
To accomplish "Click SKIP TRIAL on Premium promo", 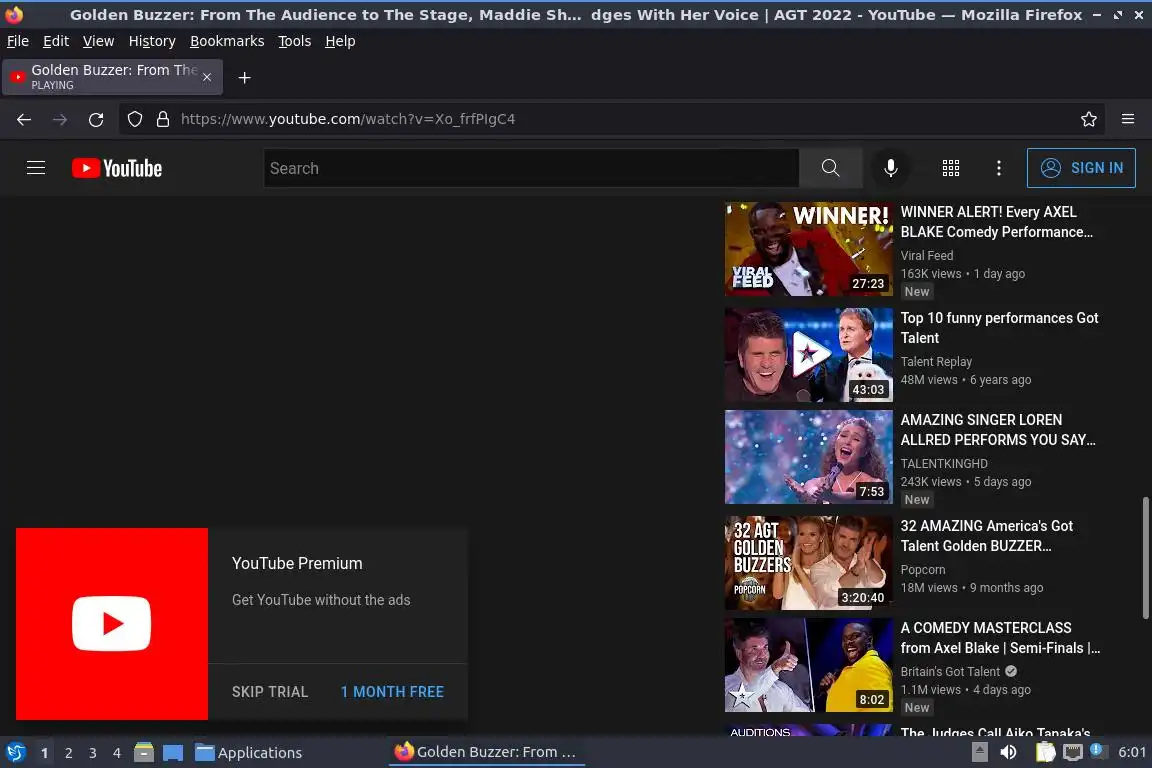I will point(270,692).
